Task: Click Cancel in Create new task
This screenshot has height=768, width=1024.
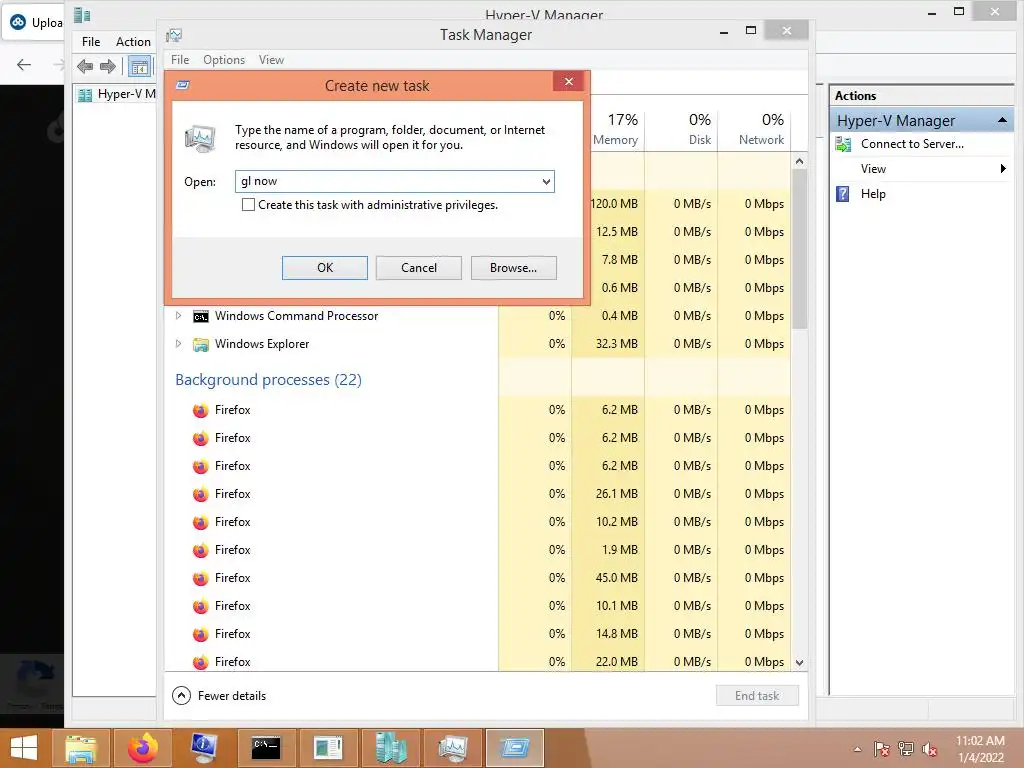Action: (419, 268)
